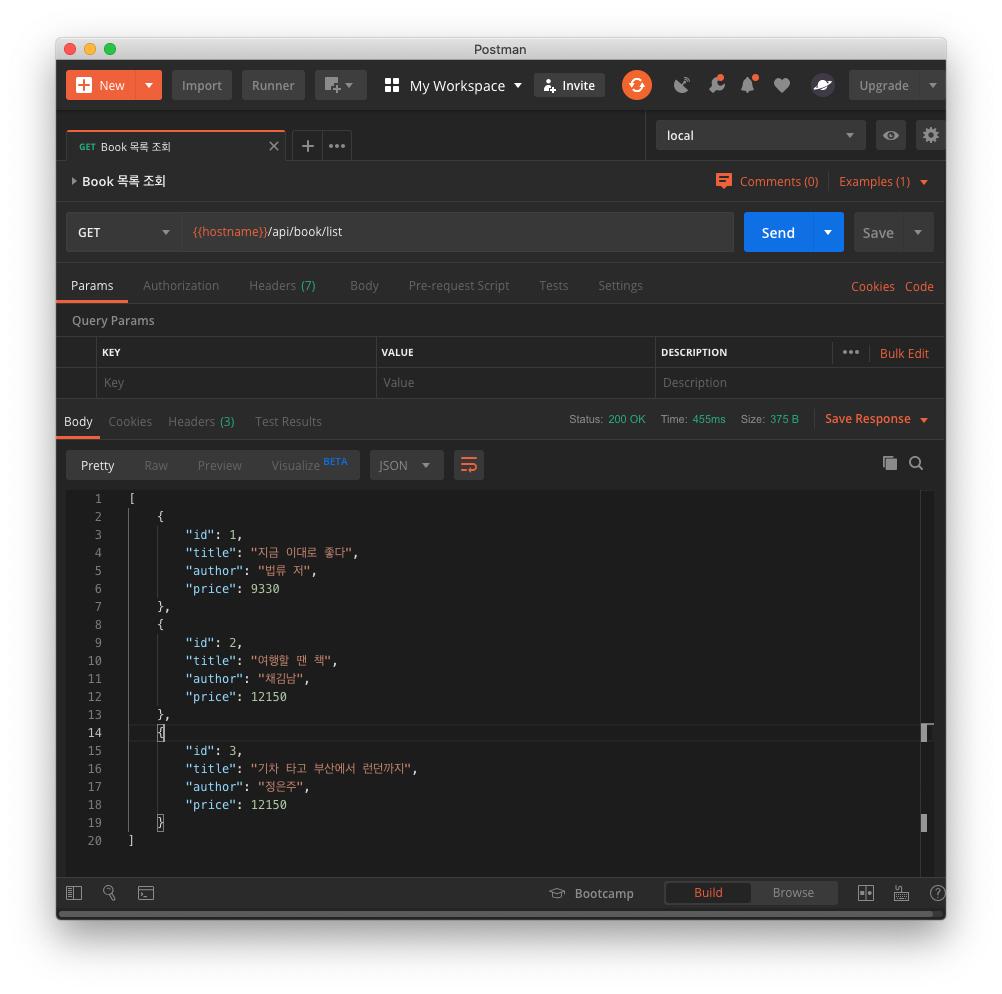Open the GET method dropdown

[x=124, y=232]
